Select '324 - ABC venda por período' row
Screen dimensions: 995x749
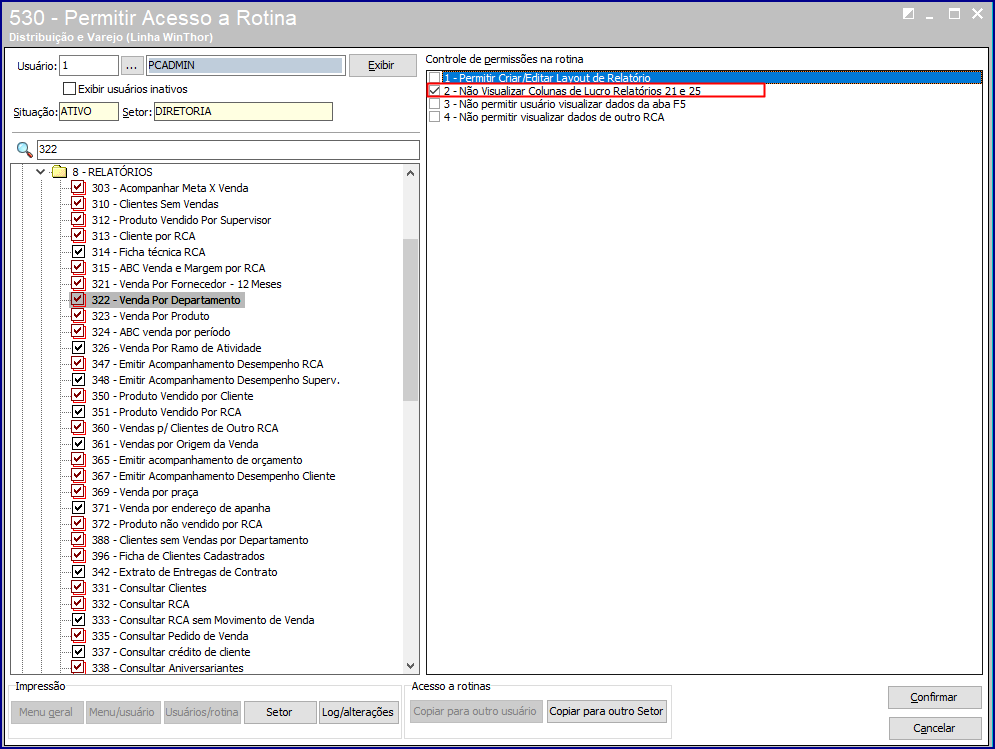click(x=161, y=332)
